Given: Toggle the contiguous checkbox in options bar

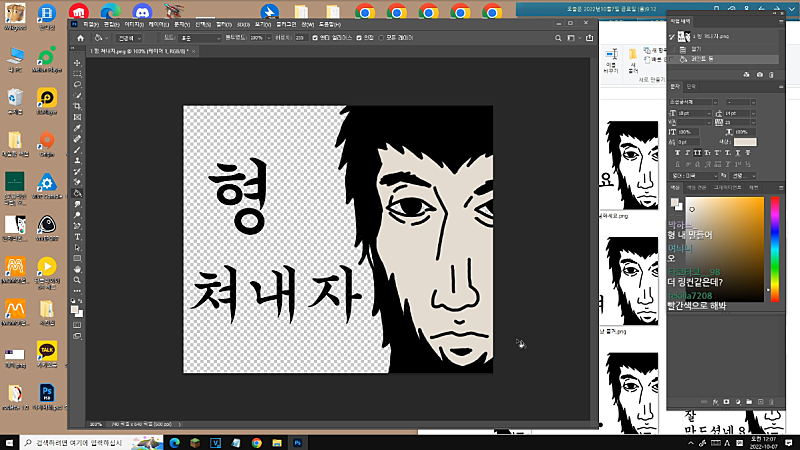Looking at the screenshot, I should 361,37.
